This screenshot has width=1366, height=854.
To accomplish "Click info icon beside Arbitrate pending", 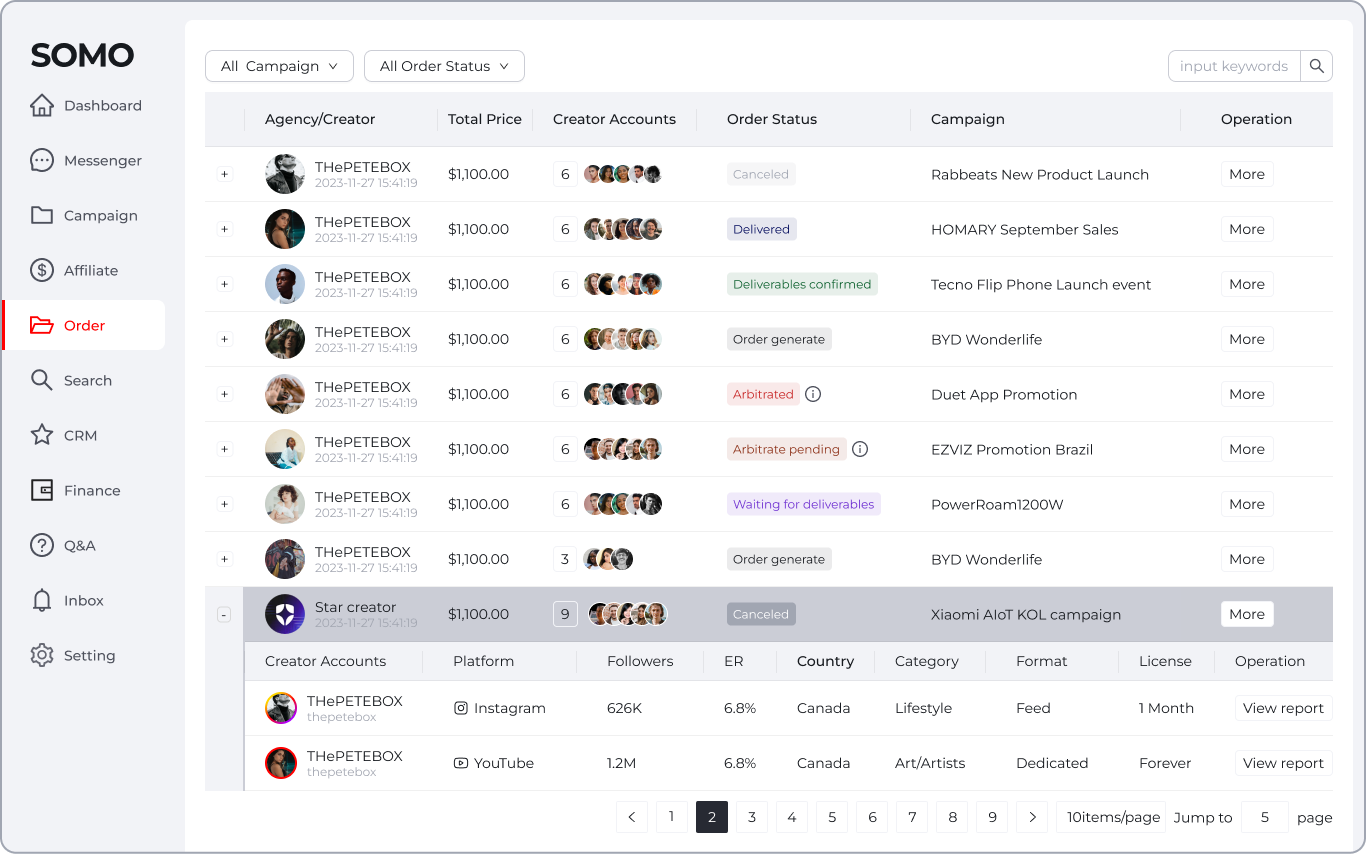I will point(860,449).
